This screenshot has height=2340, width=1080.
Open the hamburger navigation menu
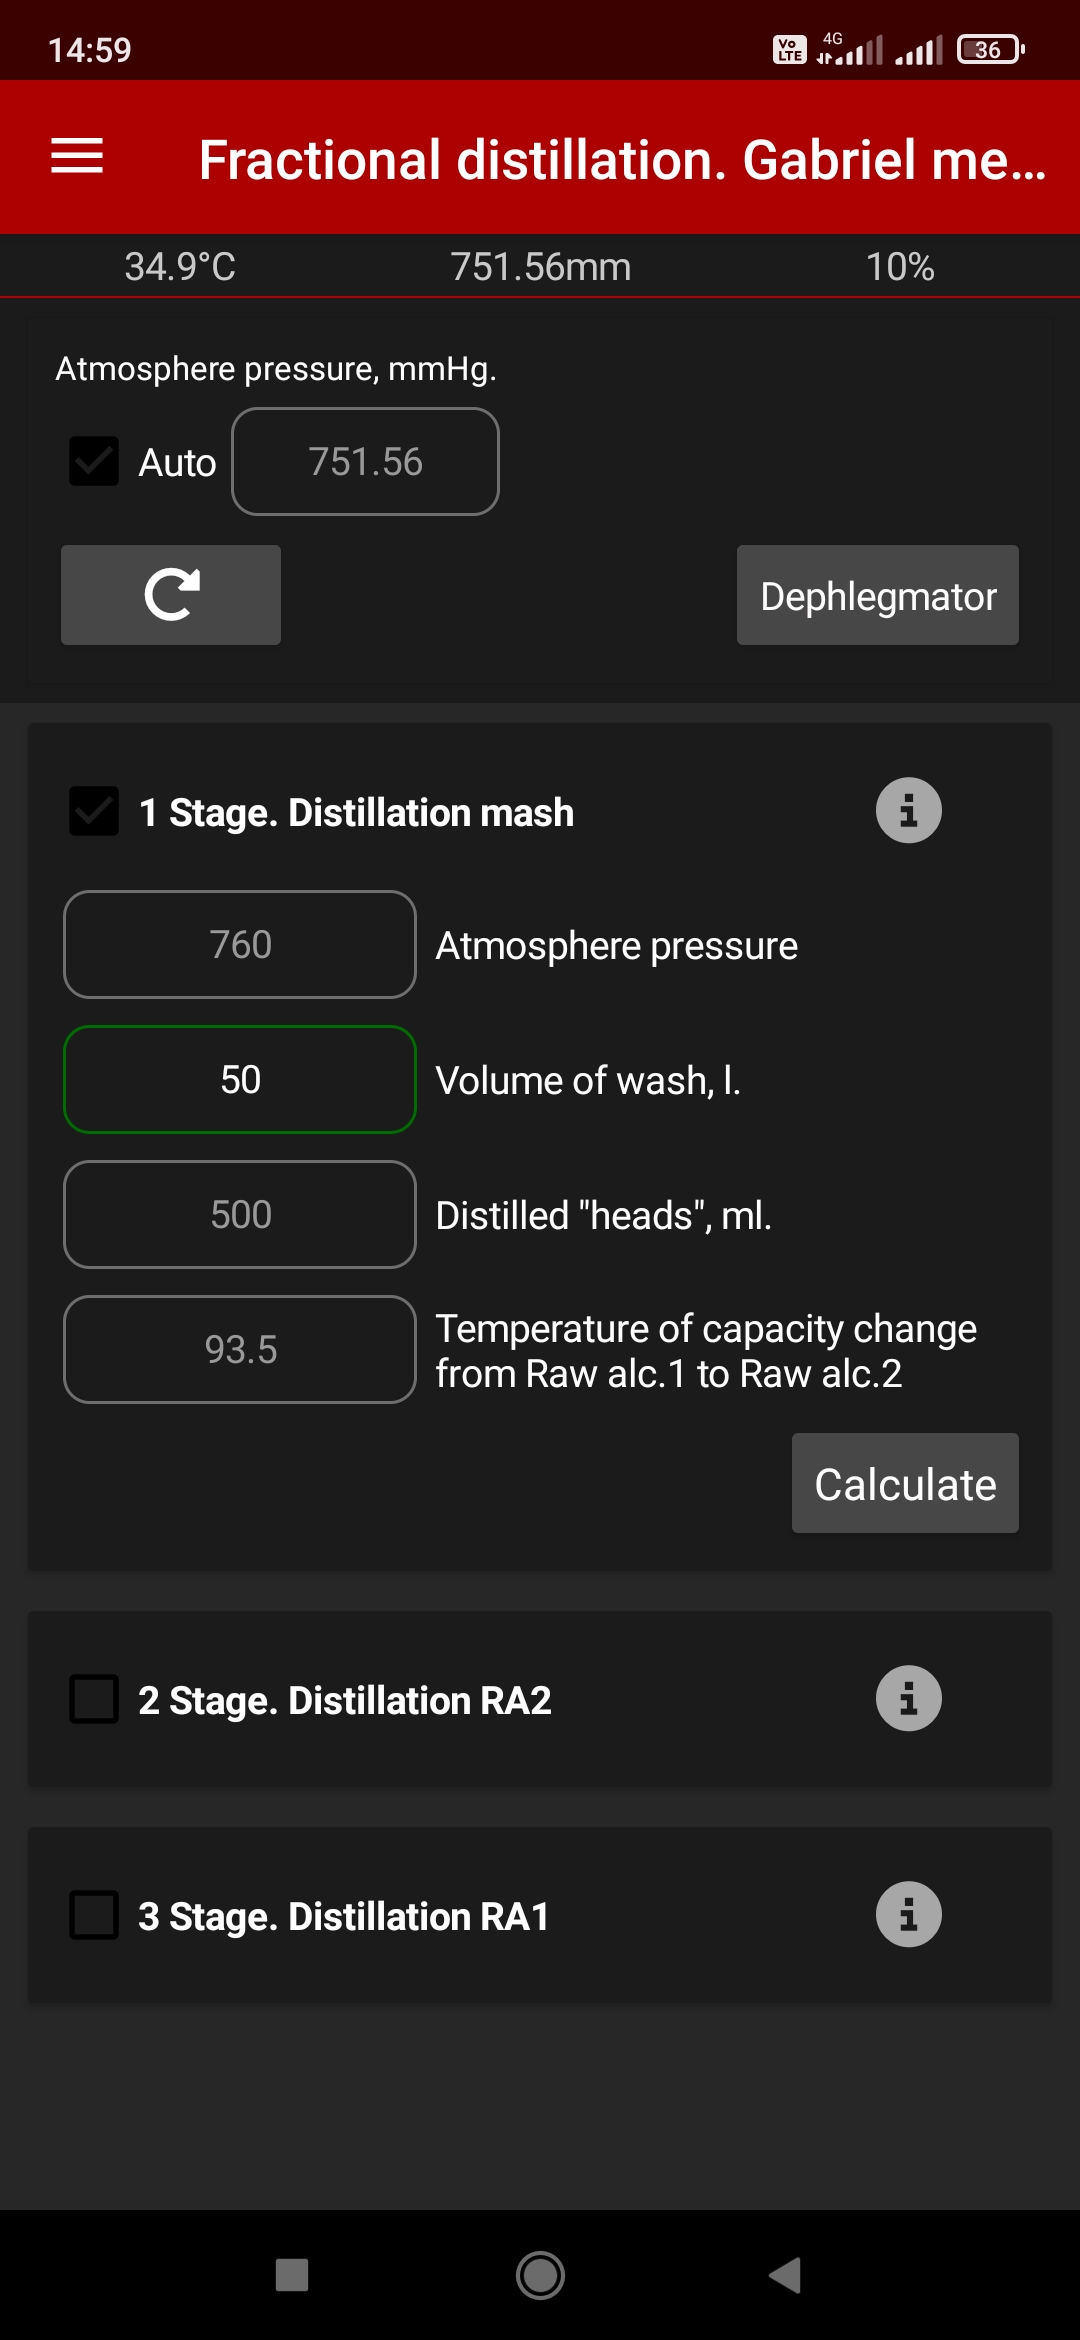77,156
